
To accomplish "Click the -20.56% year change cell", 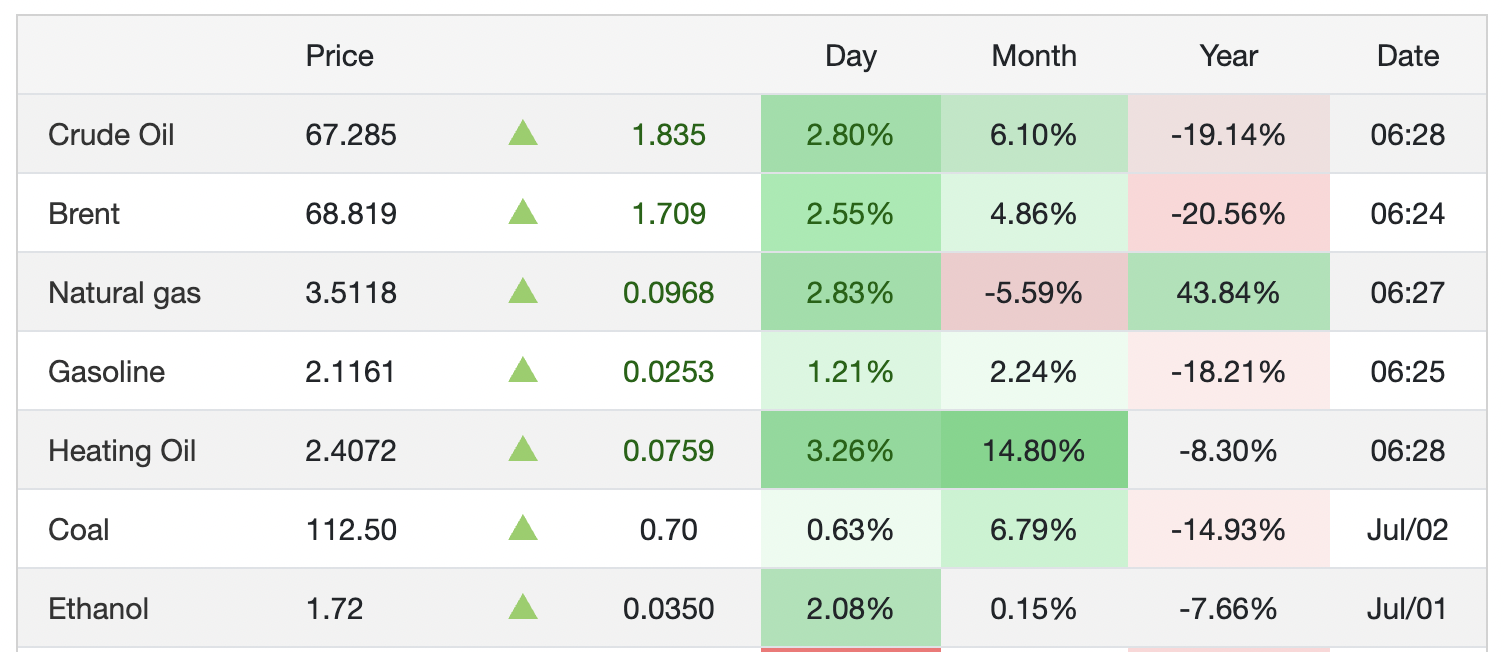I will point(1229,213).
